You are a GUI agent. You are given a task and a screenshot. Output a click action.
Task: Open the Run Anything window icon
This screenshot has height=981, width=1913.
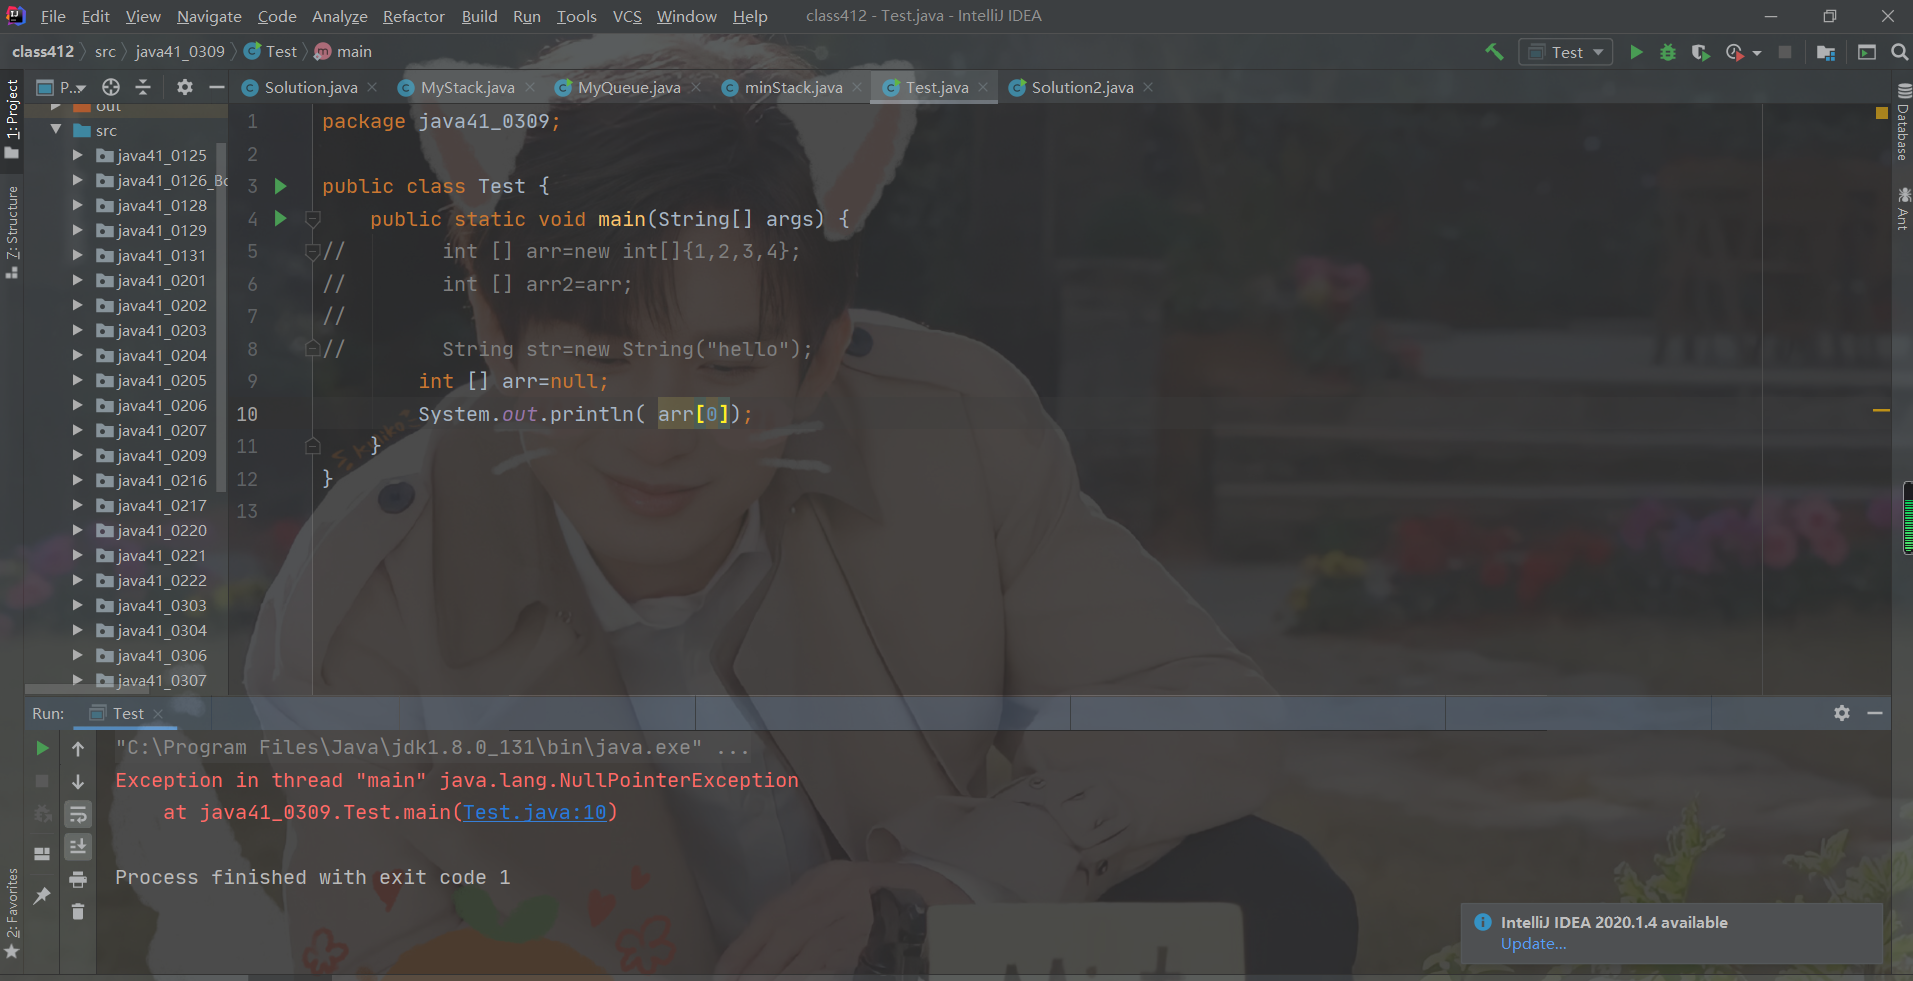1867,52
